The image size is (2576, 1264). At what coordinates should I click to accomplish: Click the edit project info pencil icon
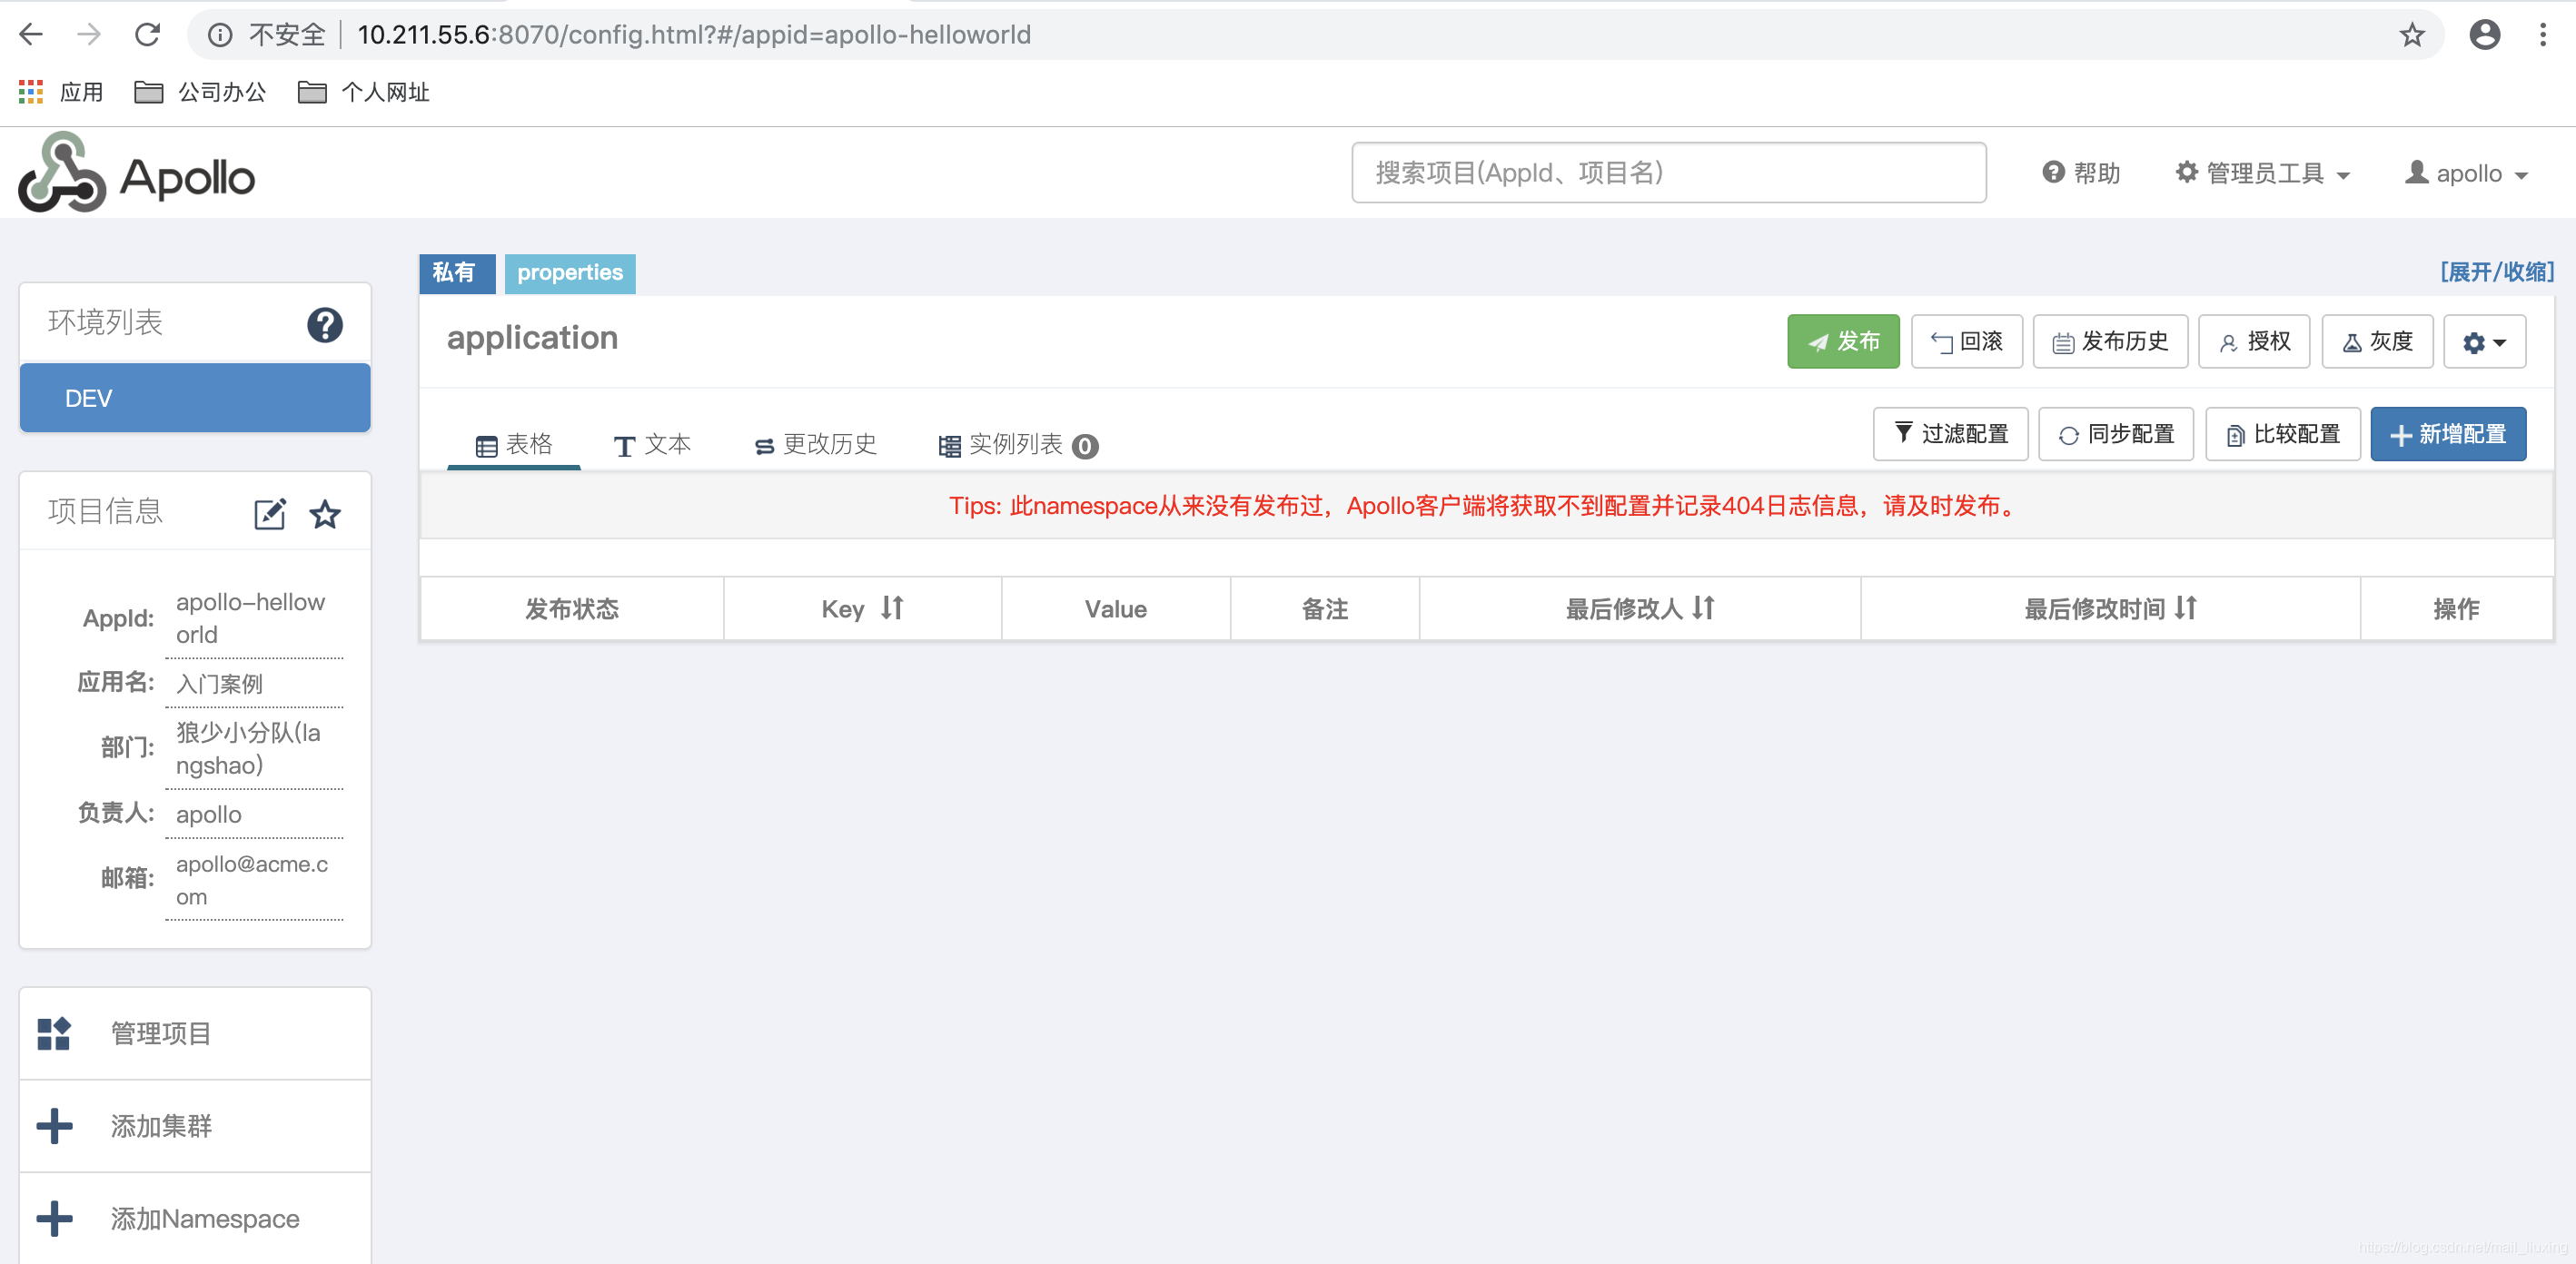click(270, 514)
